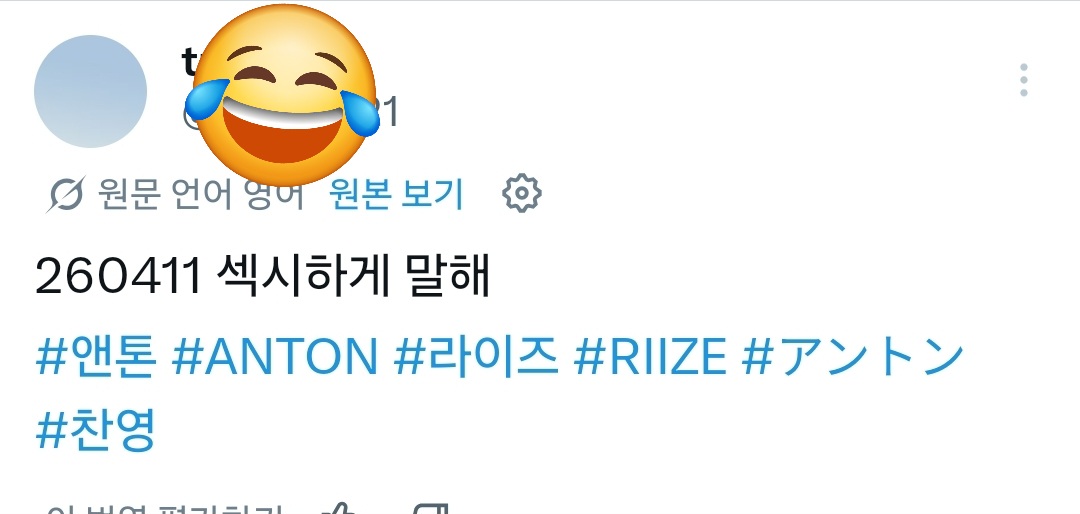The width and height of the screenshot is (1080, 514).
Task: Open the three-dot more options menu
Action: (1024, 80)
